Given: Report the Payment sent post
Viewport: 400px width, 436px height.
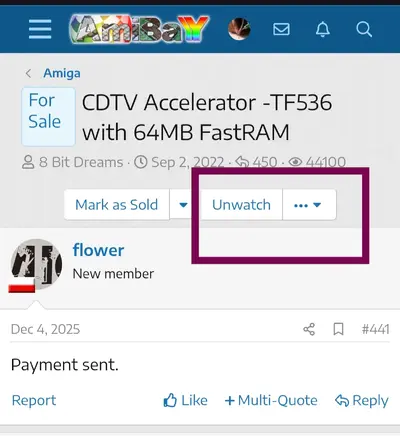Looking at the screenshot, I should coord(34,400).
